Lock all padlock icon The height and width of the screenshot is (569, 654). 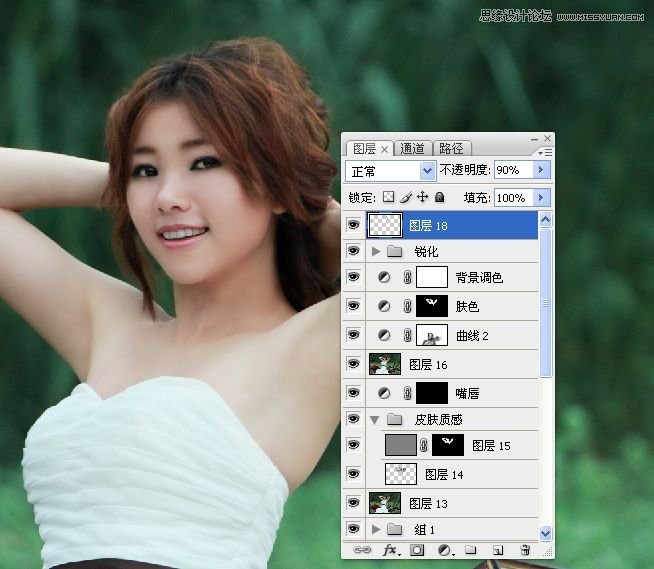(439, 197)
